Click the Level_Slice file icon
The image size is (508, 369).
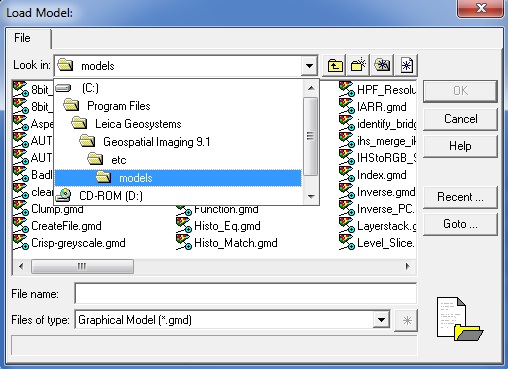click(x=347, y=242)
